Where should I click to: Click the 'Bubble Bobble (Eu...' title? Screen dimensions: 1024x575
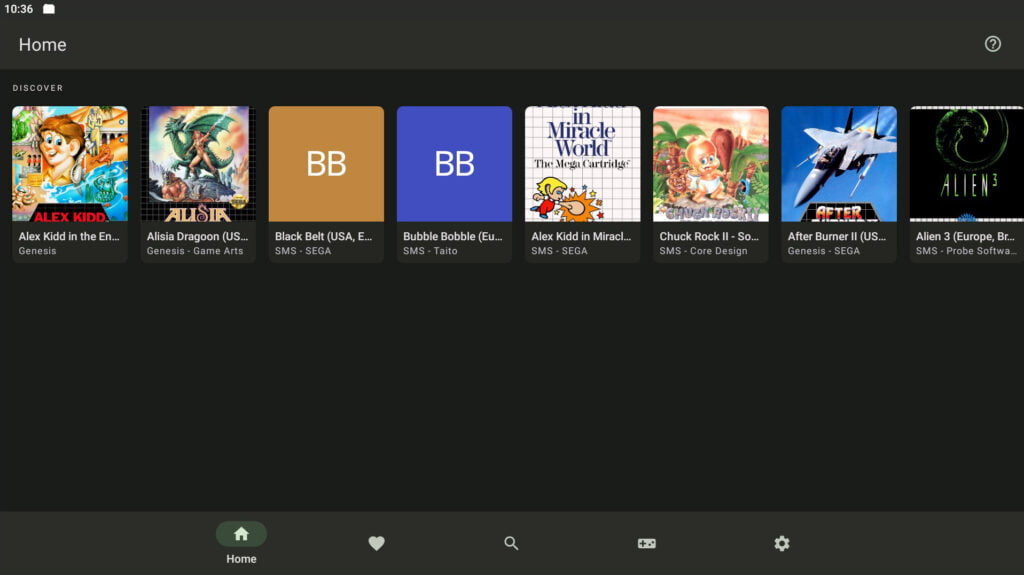(453, 237)
